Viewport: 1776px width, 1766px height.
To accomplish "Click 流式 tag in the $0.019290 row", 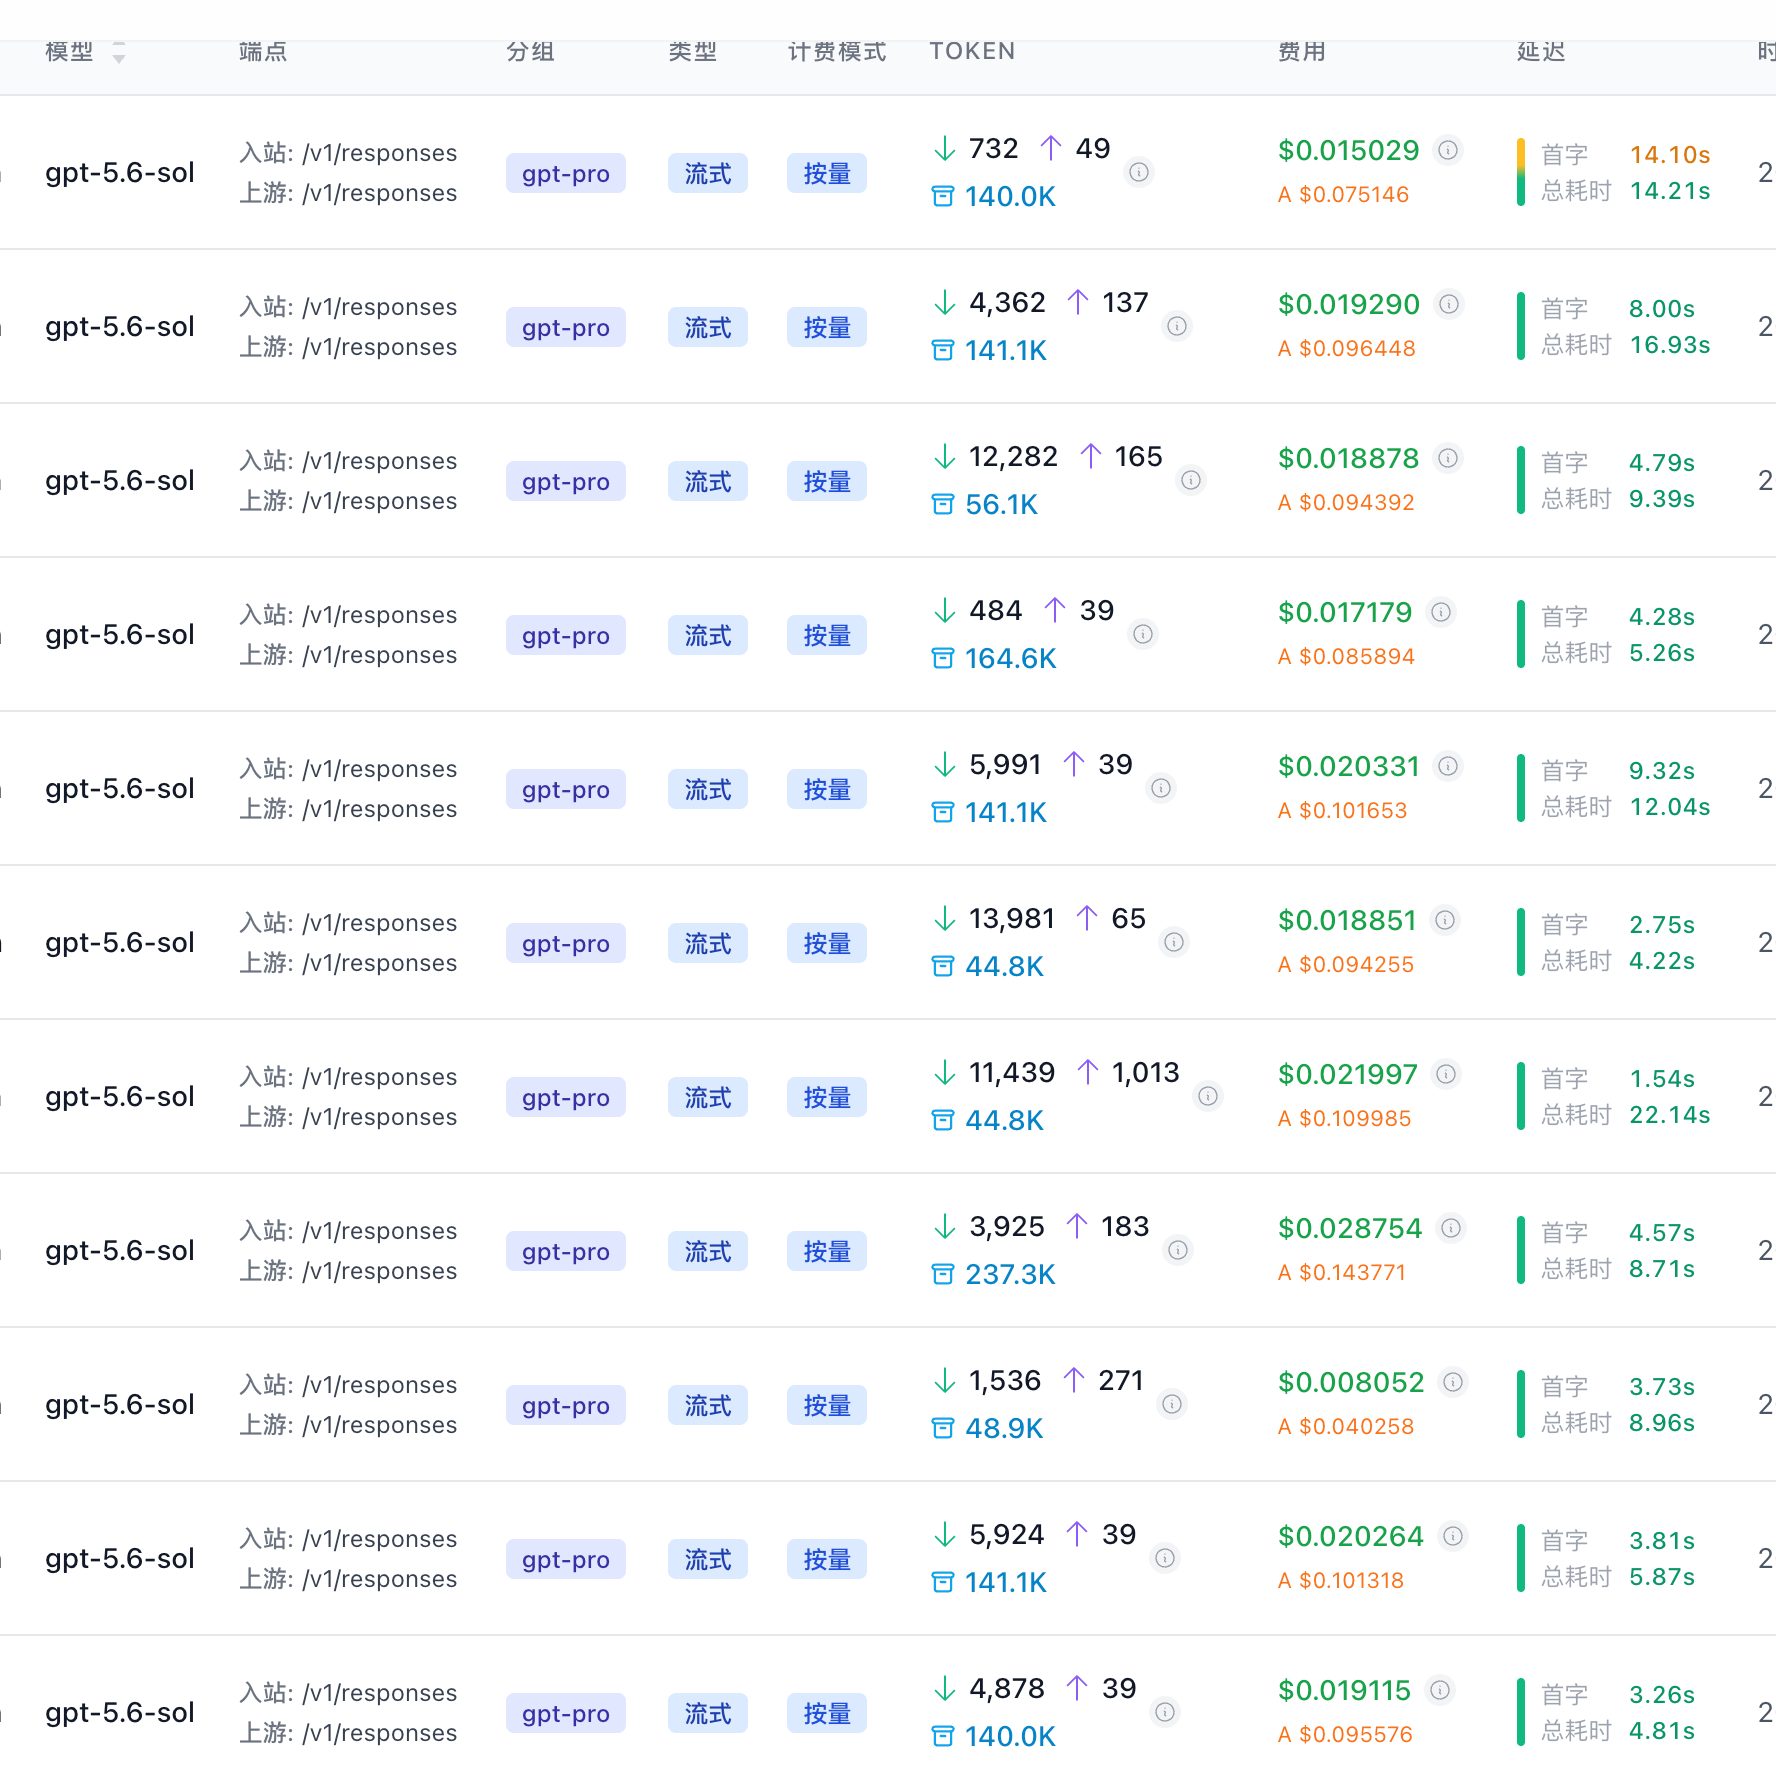I will [x=708, y=327].
